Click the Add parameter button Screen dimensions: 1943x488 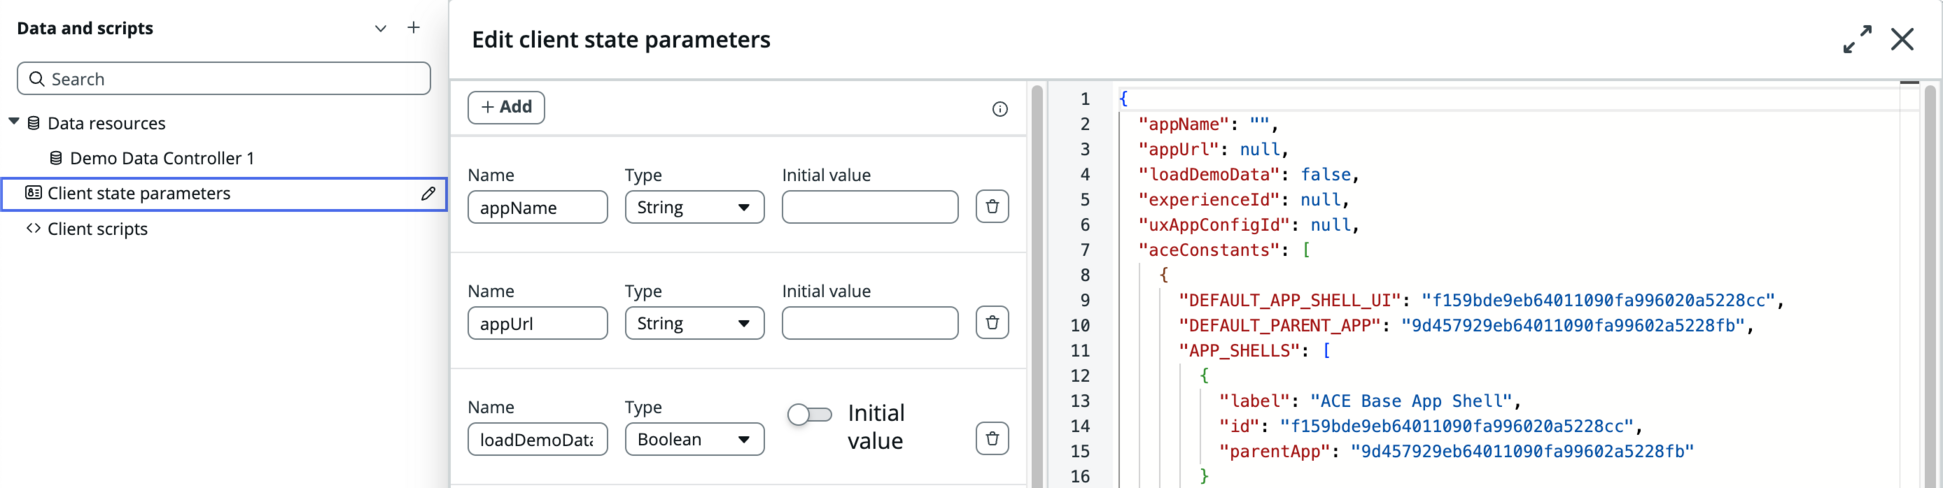506,107
